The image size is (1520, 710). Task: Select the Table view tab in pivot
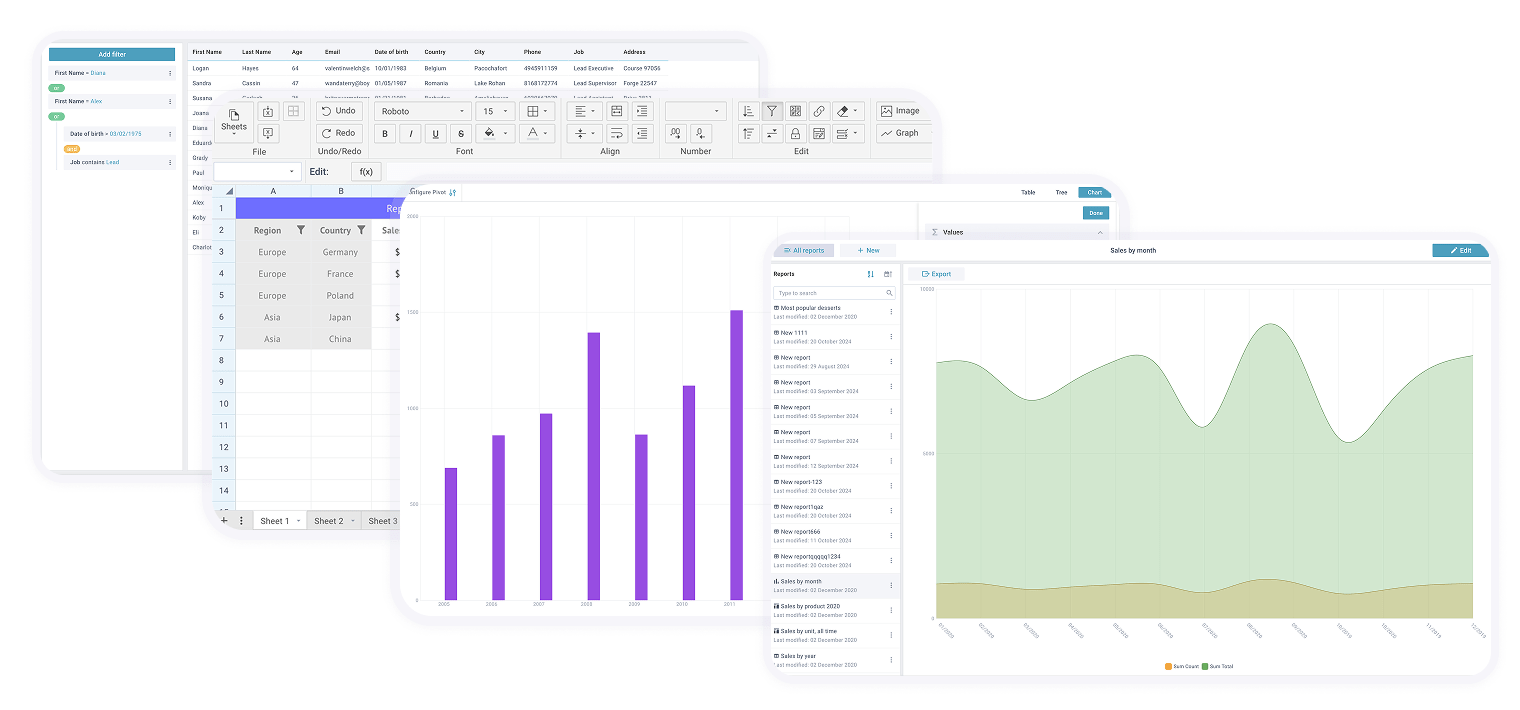click(1028, 192)
